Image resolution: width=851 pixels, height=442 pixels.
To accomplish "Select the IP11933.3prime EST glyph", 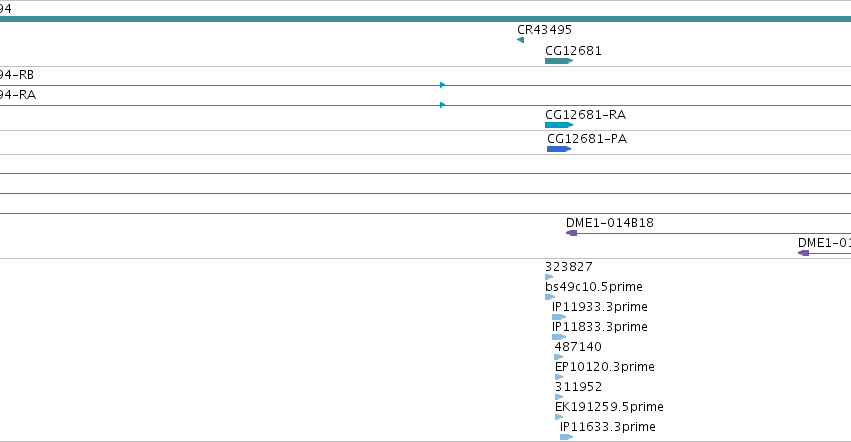I will tap(559, 317).
